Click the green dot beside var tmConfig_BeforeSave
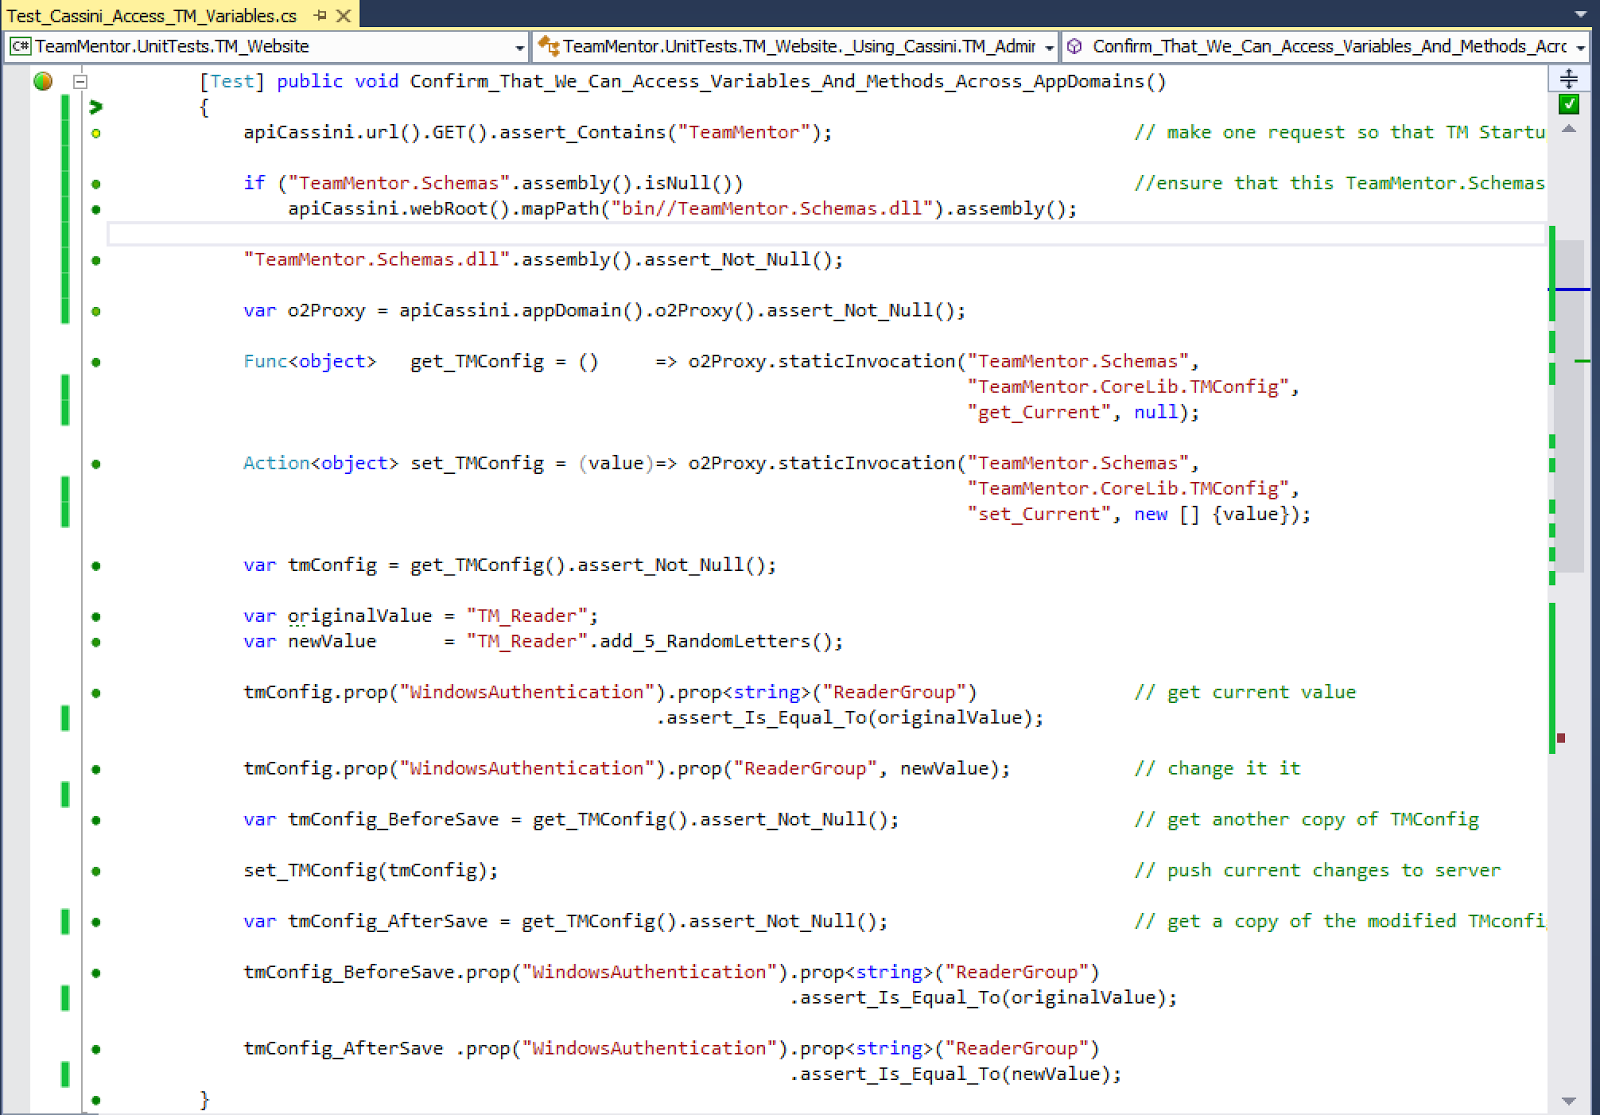Screen dimensions: 1600x1115 96,820
